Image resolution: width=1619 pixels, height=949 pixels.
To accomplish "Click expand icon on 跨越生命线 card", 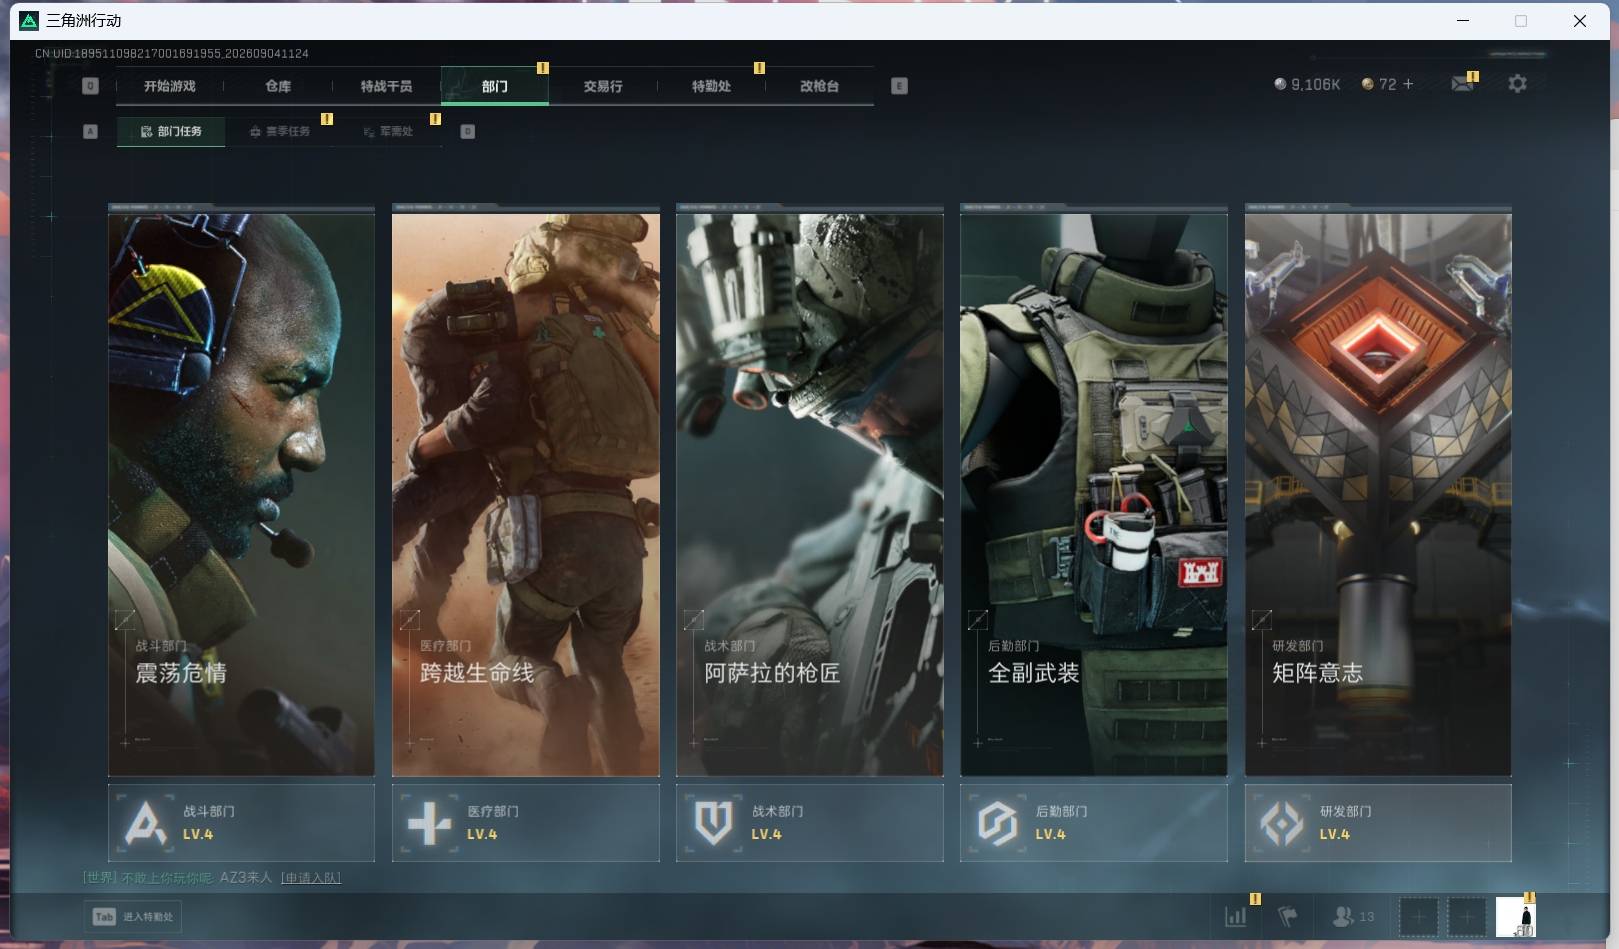I will click(409, 620).
